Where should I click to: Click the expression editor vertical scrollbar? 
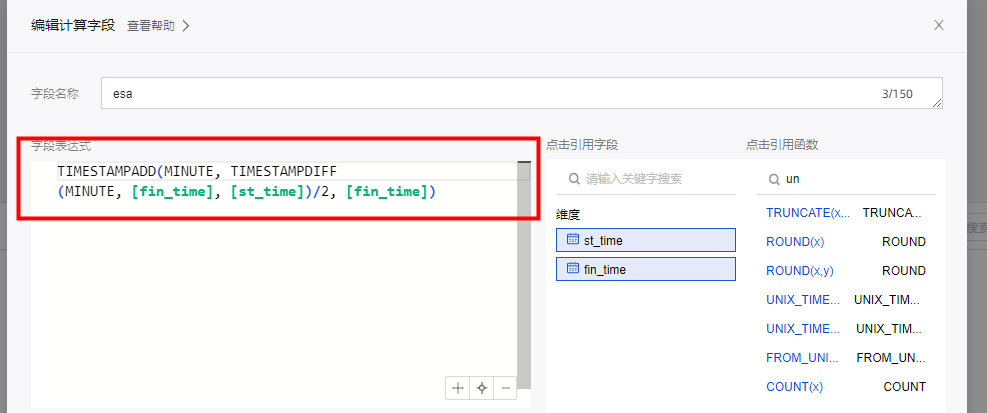(x=523, y=270)
